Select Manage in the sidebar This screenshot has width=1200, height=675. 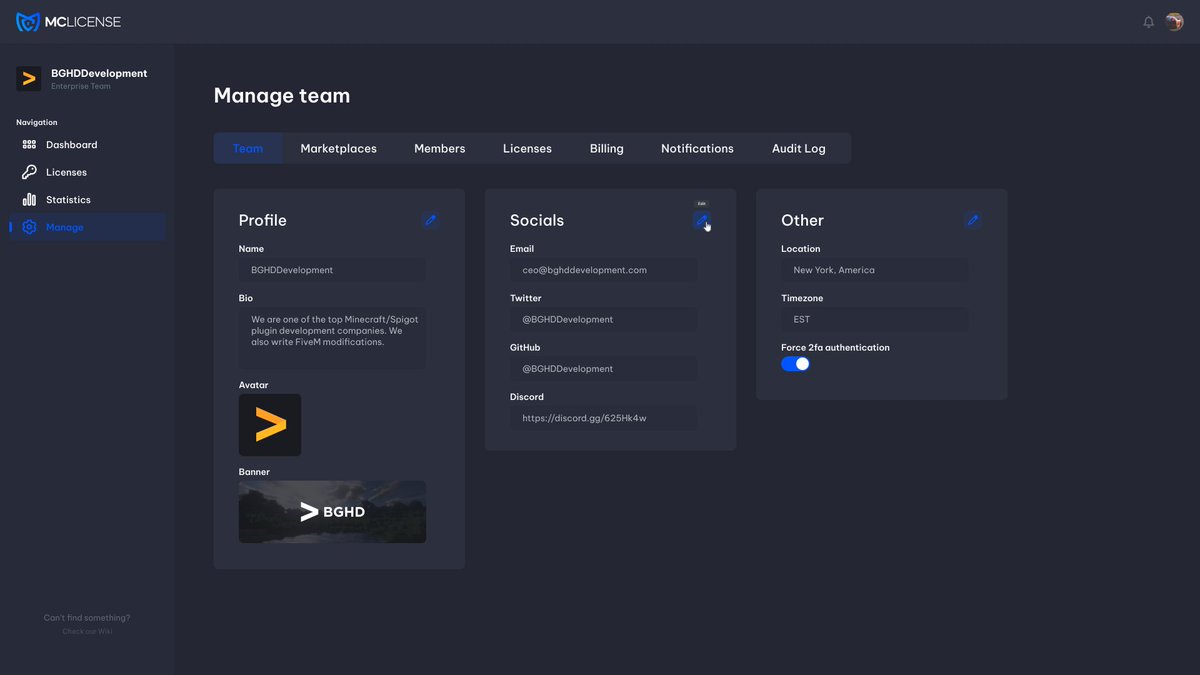87,227
